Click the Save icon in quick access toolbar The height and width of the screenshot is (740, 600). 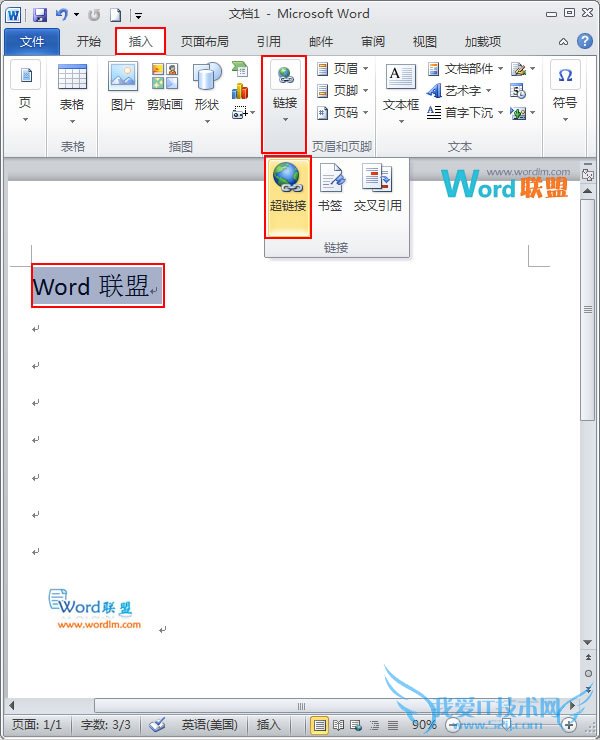point(40,15)
